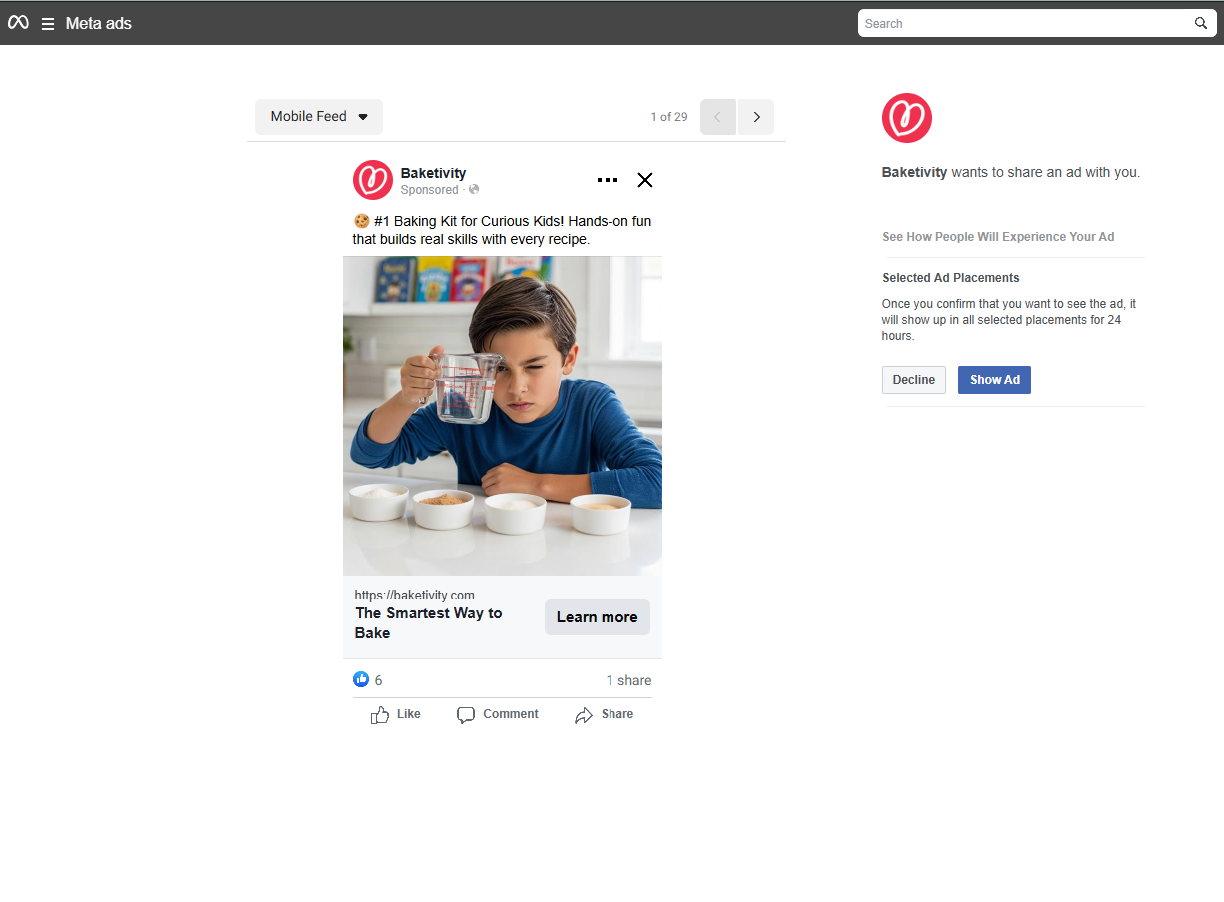Click the Learn more button
The image size is (1224, 902).
pos(597,617)
